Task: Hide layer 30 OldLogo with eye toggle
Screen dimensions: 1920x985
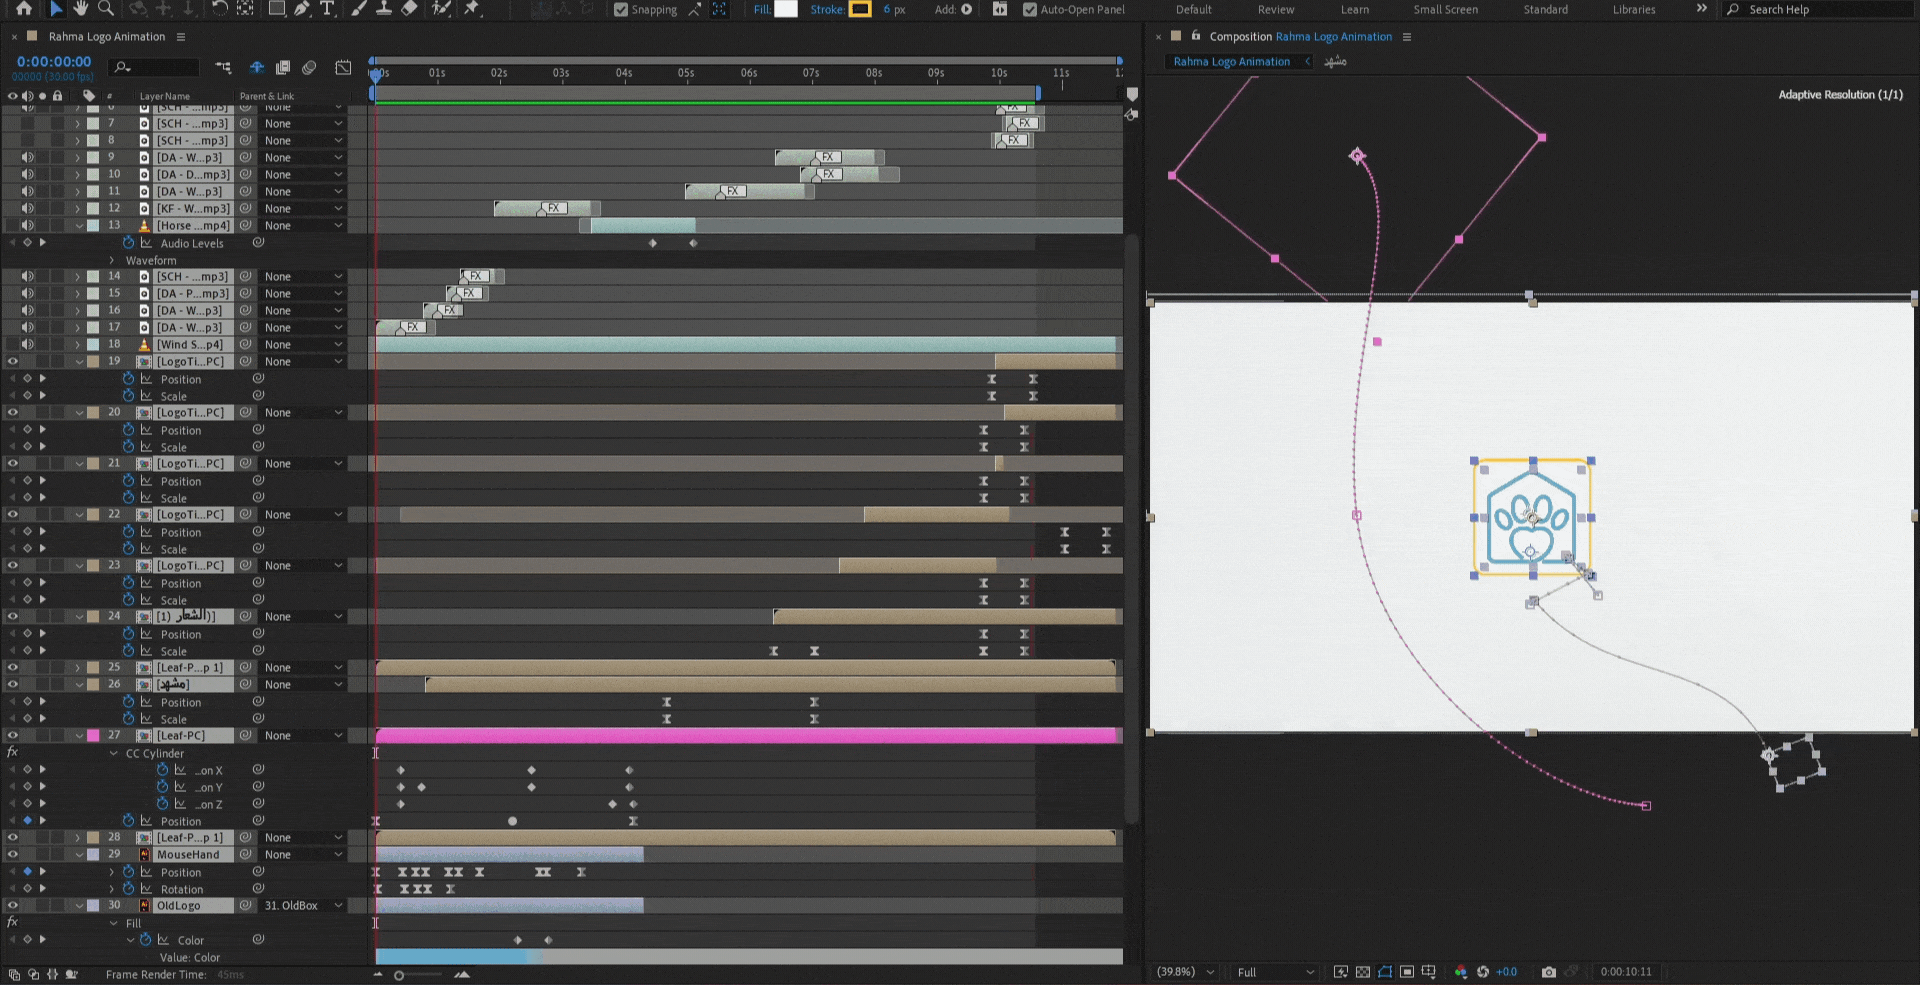Action: [x=13, y=905]
